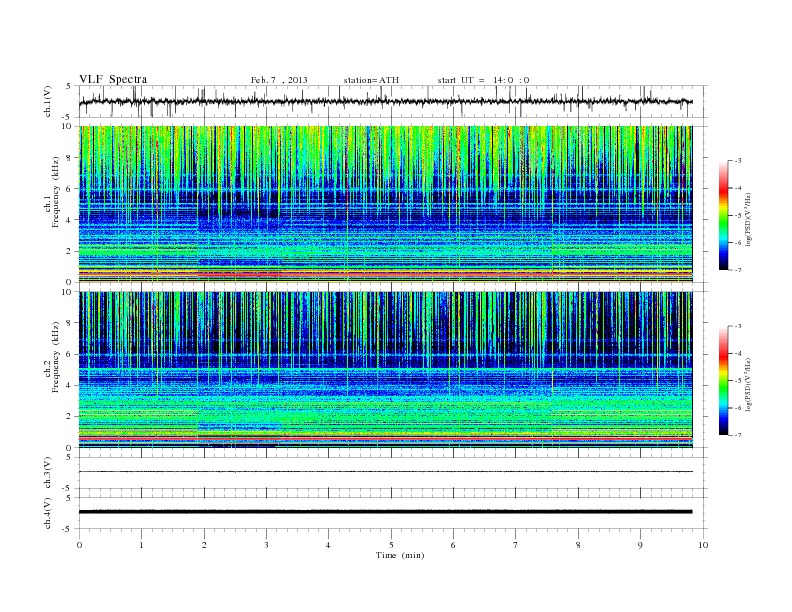Click the 'VLF Spectra' title text
Screen dimensions: 792x612
point(113,79)
